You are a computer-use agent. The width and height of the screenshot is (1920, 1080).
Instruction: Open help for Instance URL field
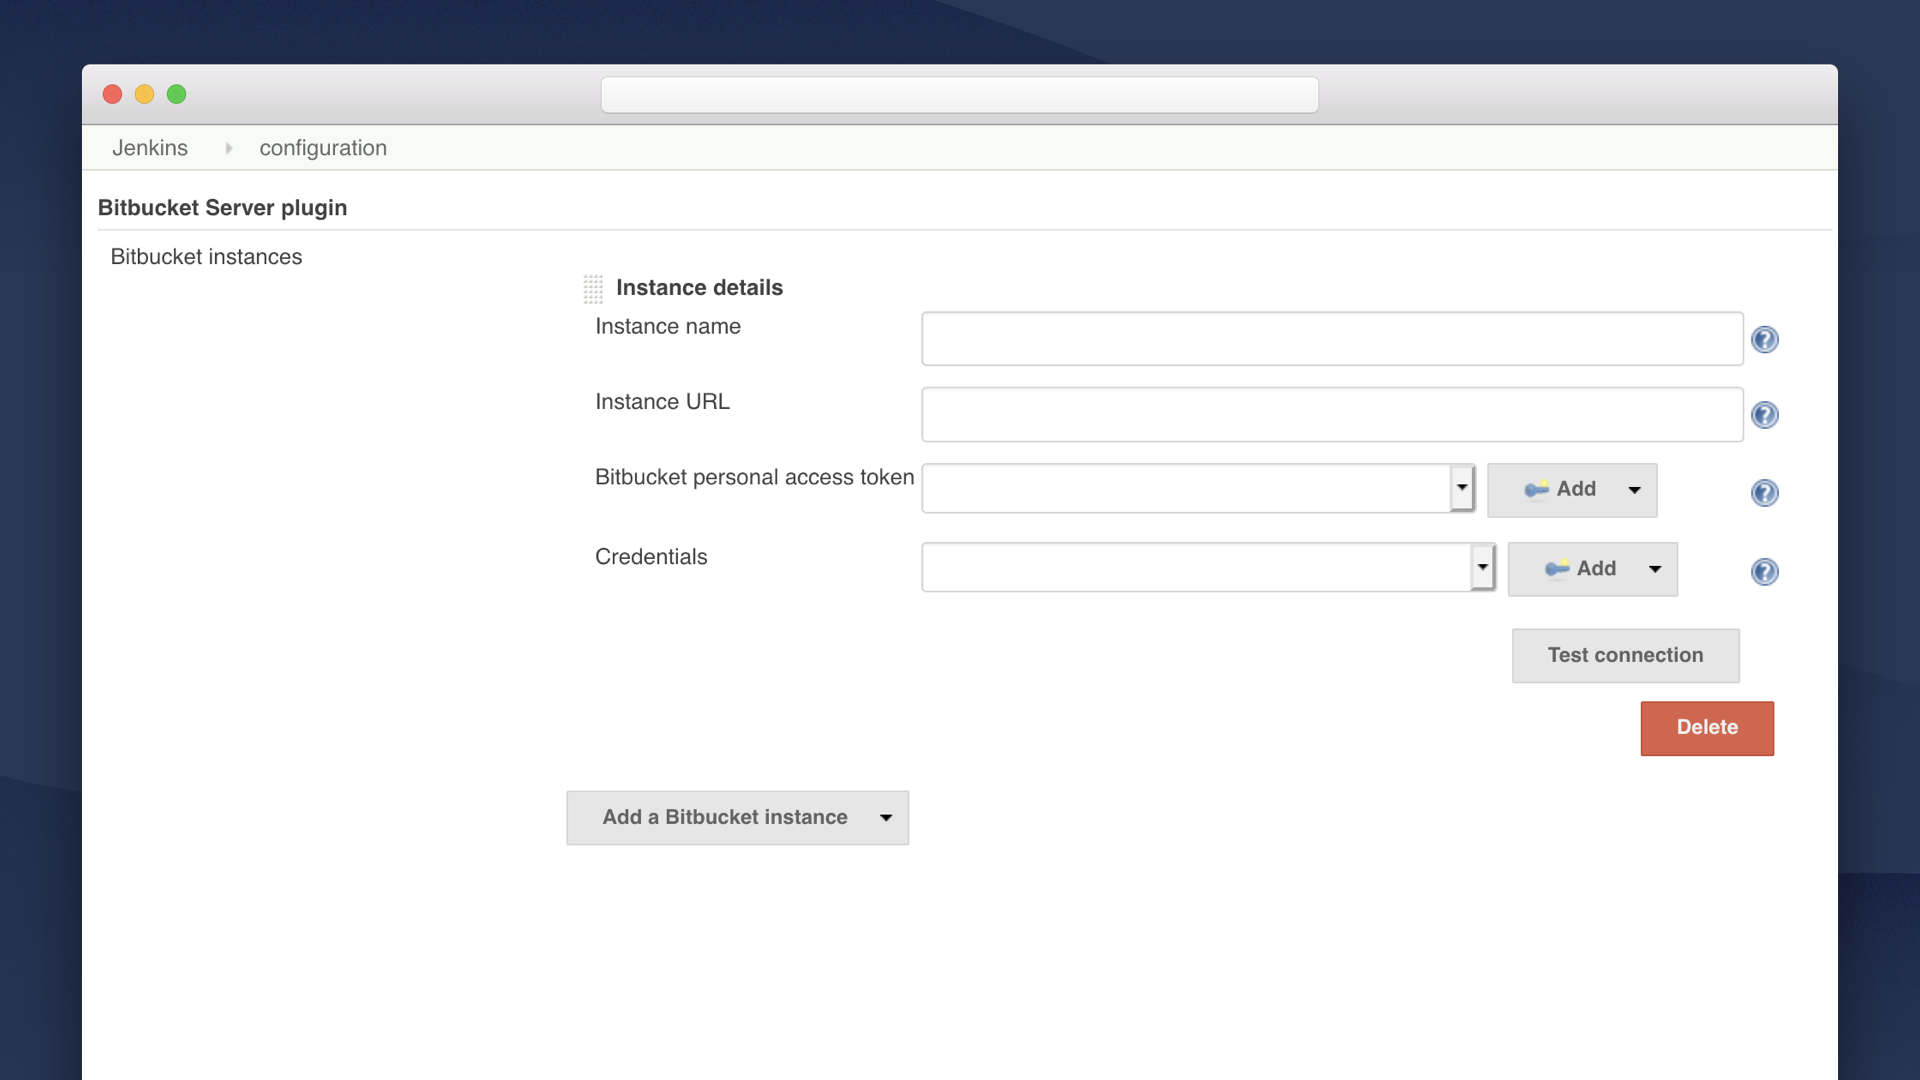point(1764,415)
